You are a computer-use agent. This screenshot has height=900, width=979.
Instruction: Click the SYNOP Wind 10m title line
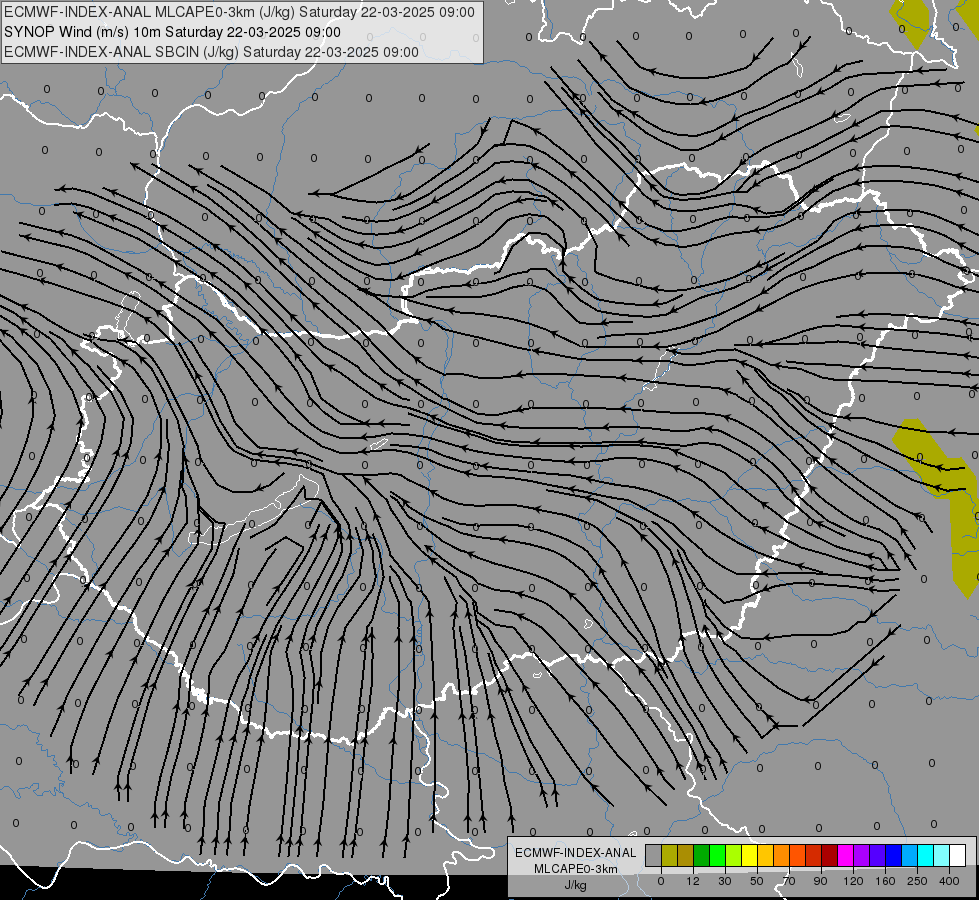[x=172, y=32]
